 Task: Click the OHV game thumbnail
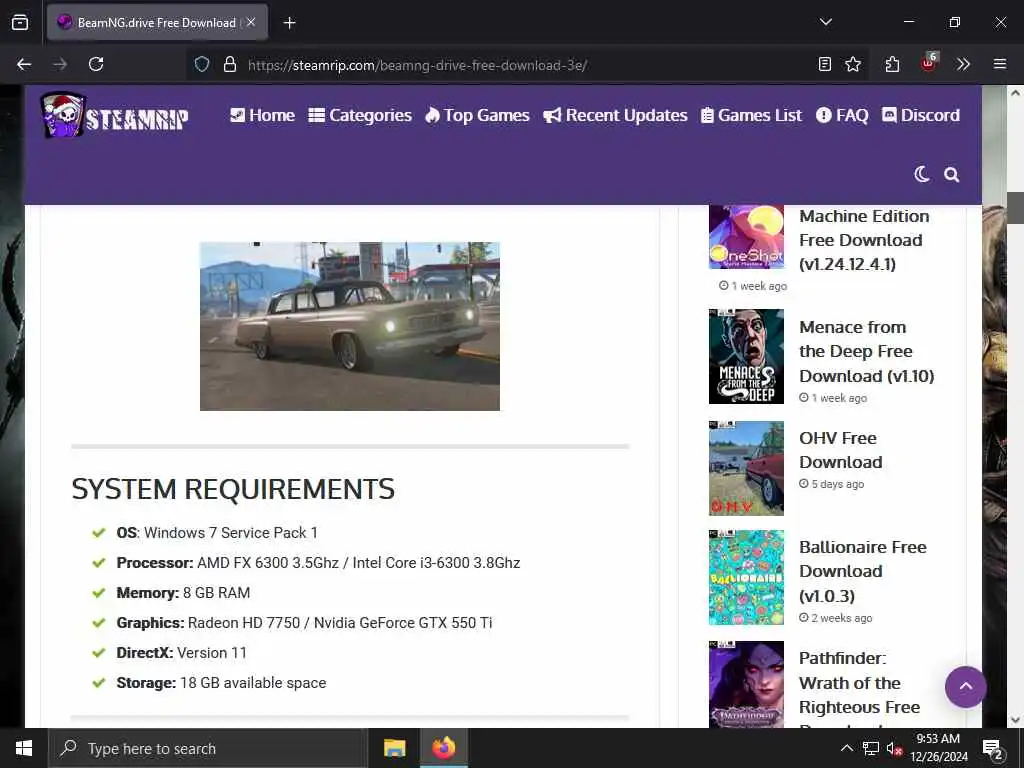tap(746, 468)
